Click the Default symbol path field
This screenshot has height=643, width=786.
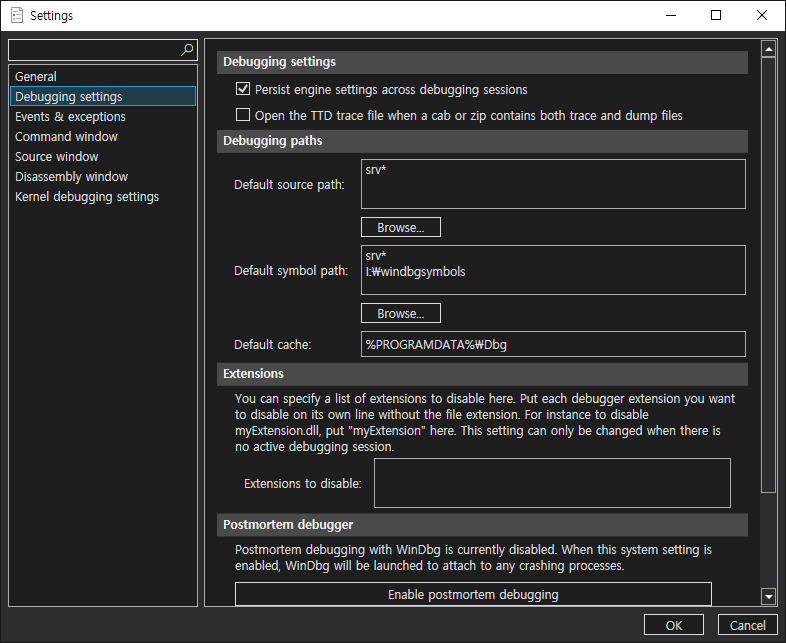tap(553, 270)
